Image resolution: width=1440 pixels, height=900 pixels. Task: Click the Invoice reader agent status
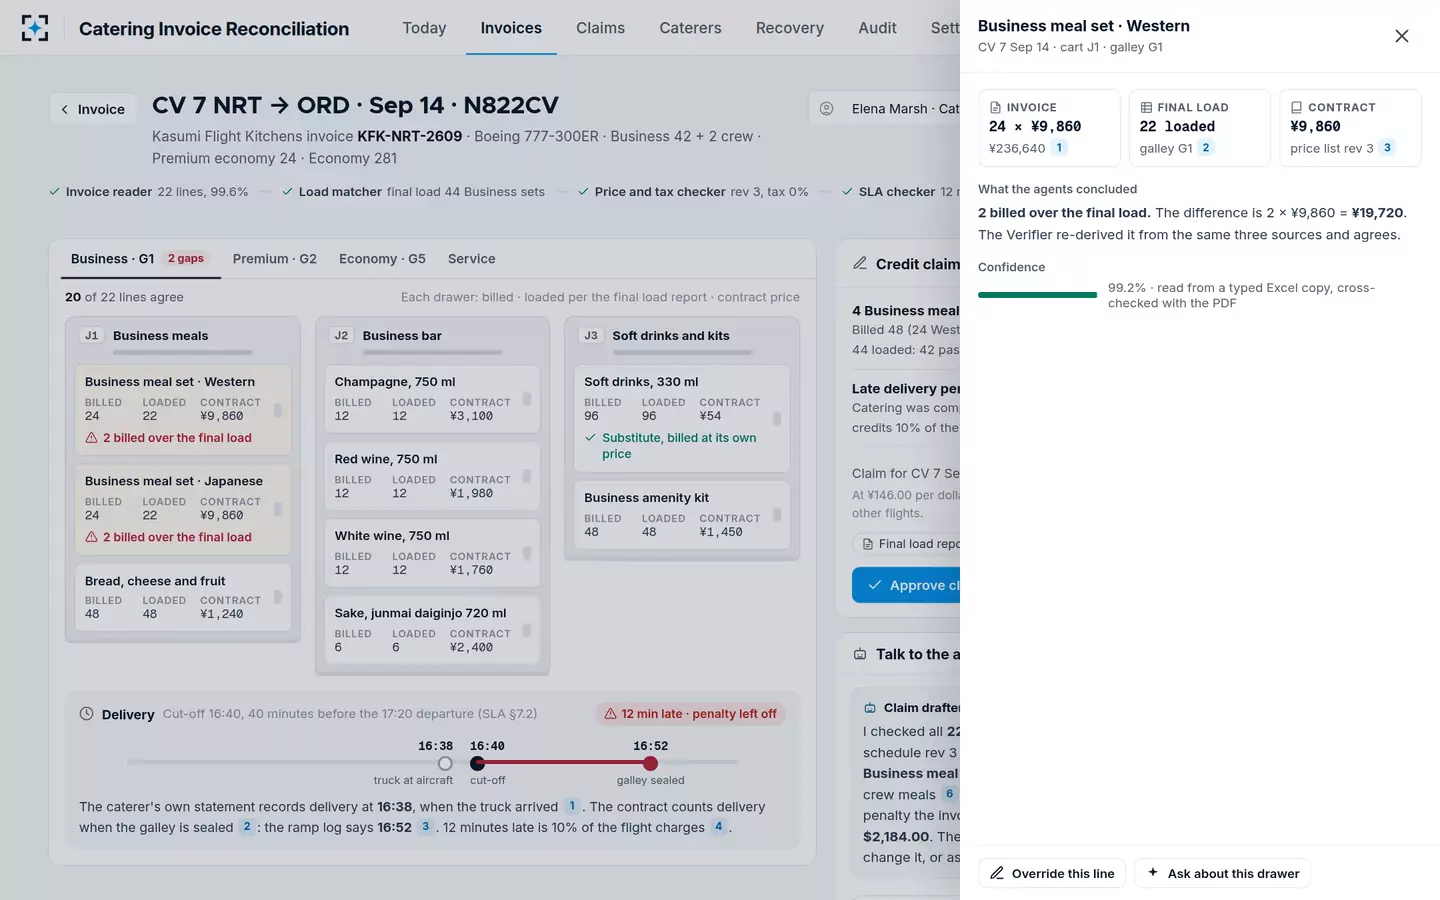(148, 192)
